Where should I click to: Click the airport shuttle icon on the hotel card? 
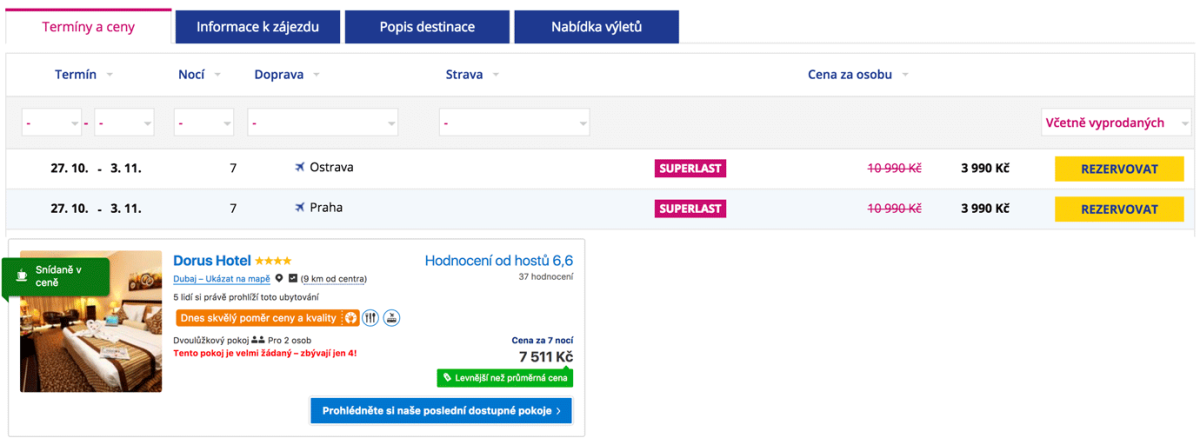[392, 318]
